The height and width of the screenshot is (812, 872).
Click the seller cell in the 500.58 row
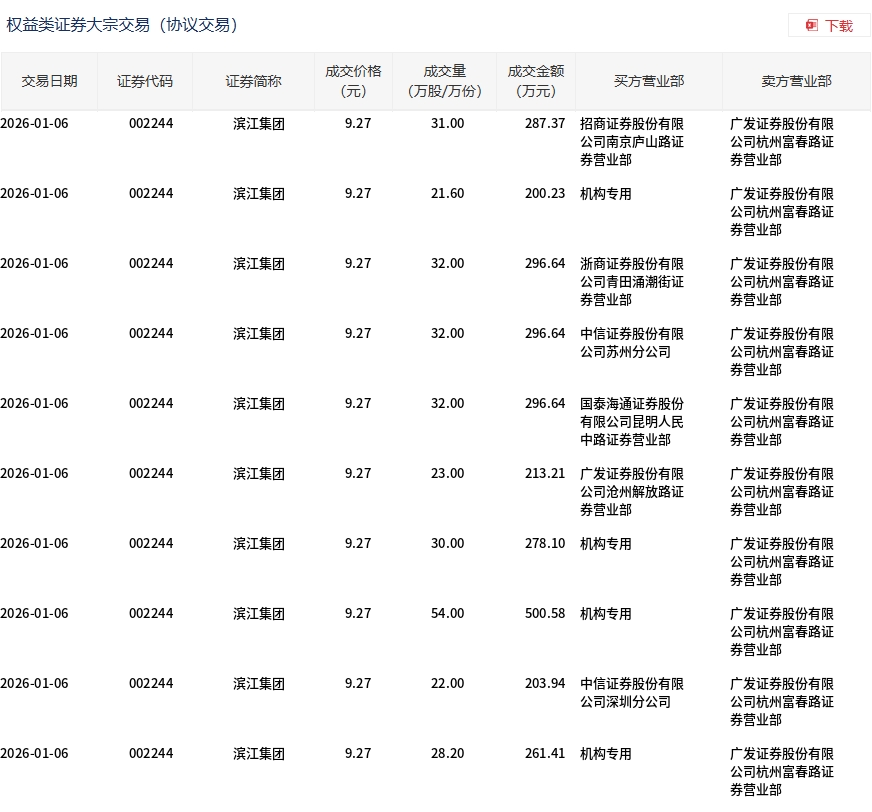click(781, 632)
